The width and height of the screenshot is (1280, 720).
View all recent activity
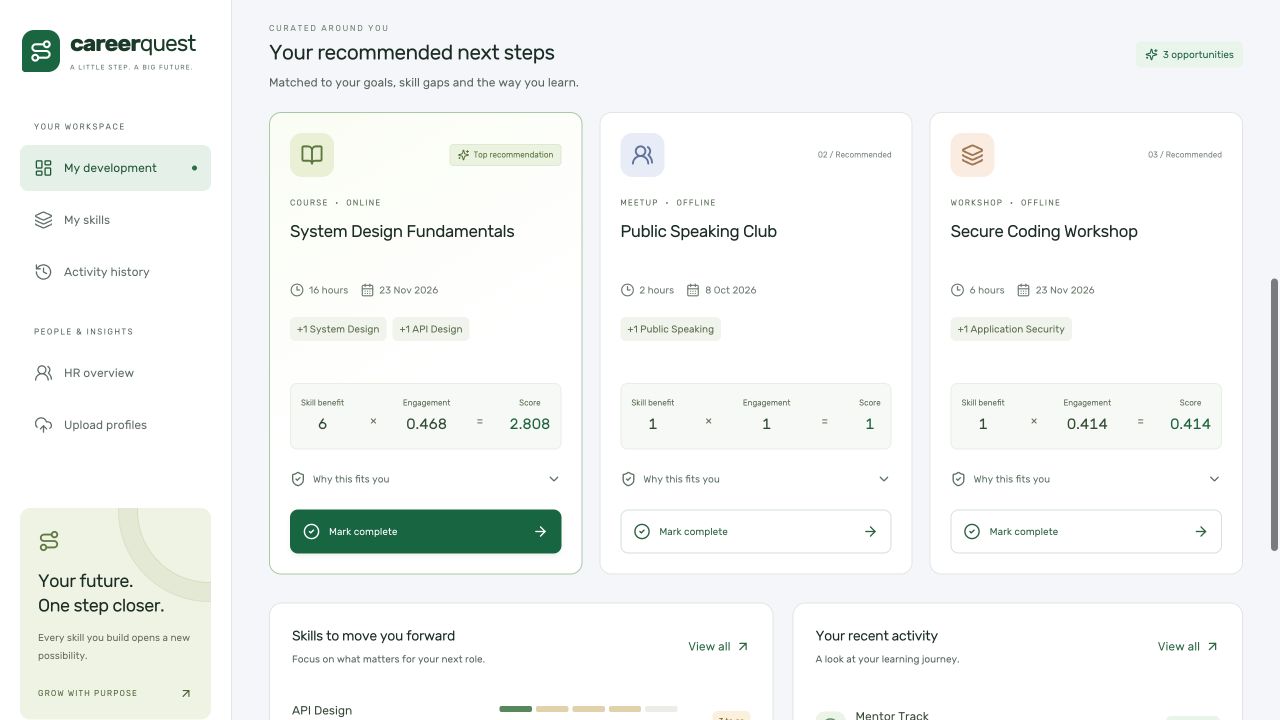tap(1188, 647)
